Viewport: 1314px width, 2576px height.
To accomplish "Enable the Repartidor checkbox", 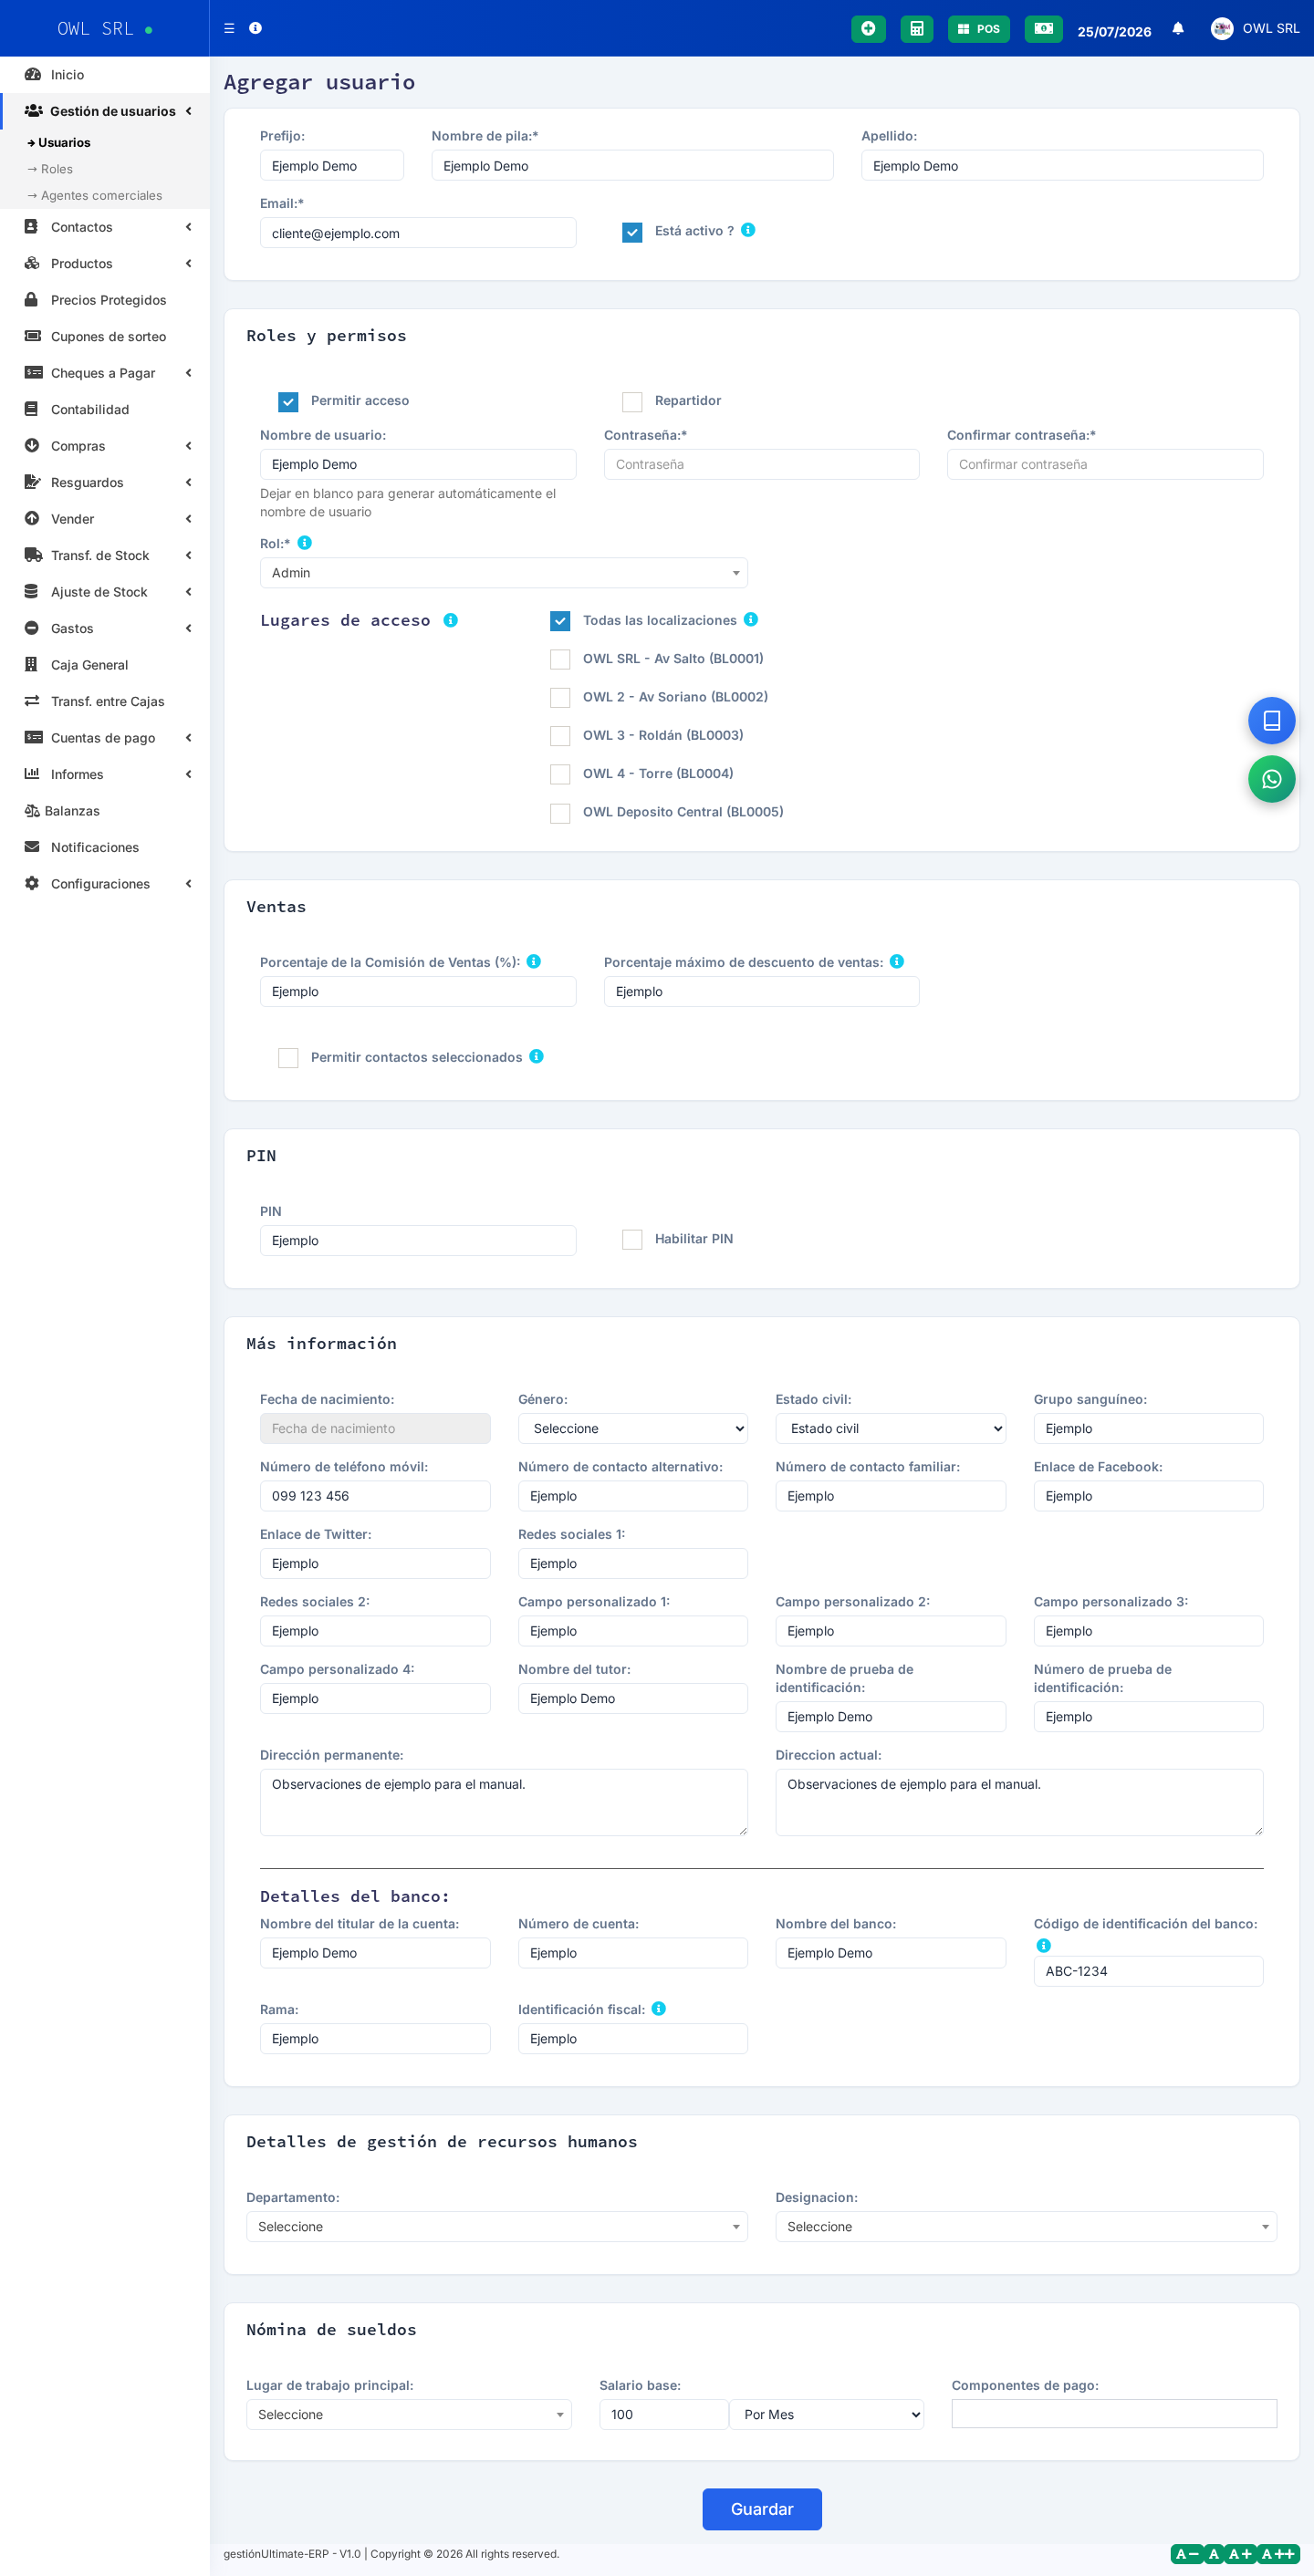I will click(x=632, y=402).
